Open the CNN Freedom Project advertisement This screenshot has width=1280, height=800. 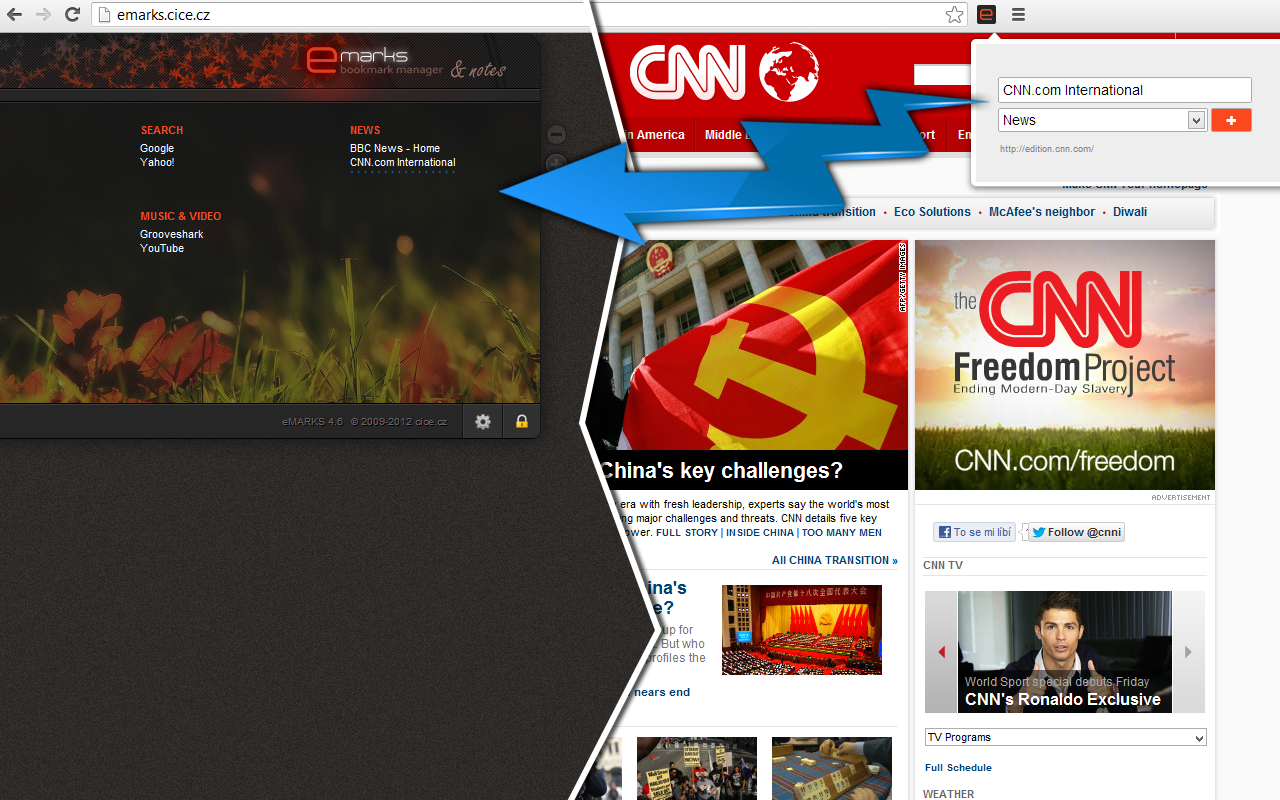pyautogui.click(x=1065, y=365)
